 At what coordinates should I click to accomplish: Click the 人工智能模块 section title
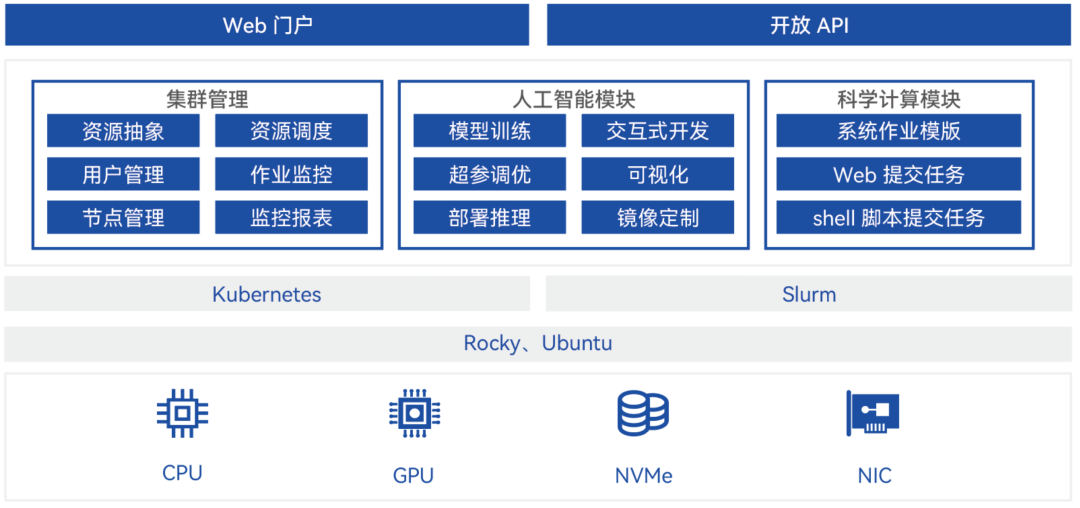coord(574,100)
